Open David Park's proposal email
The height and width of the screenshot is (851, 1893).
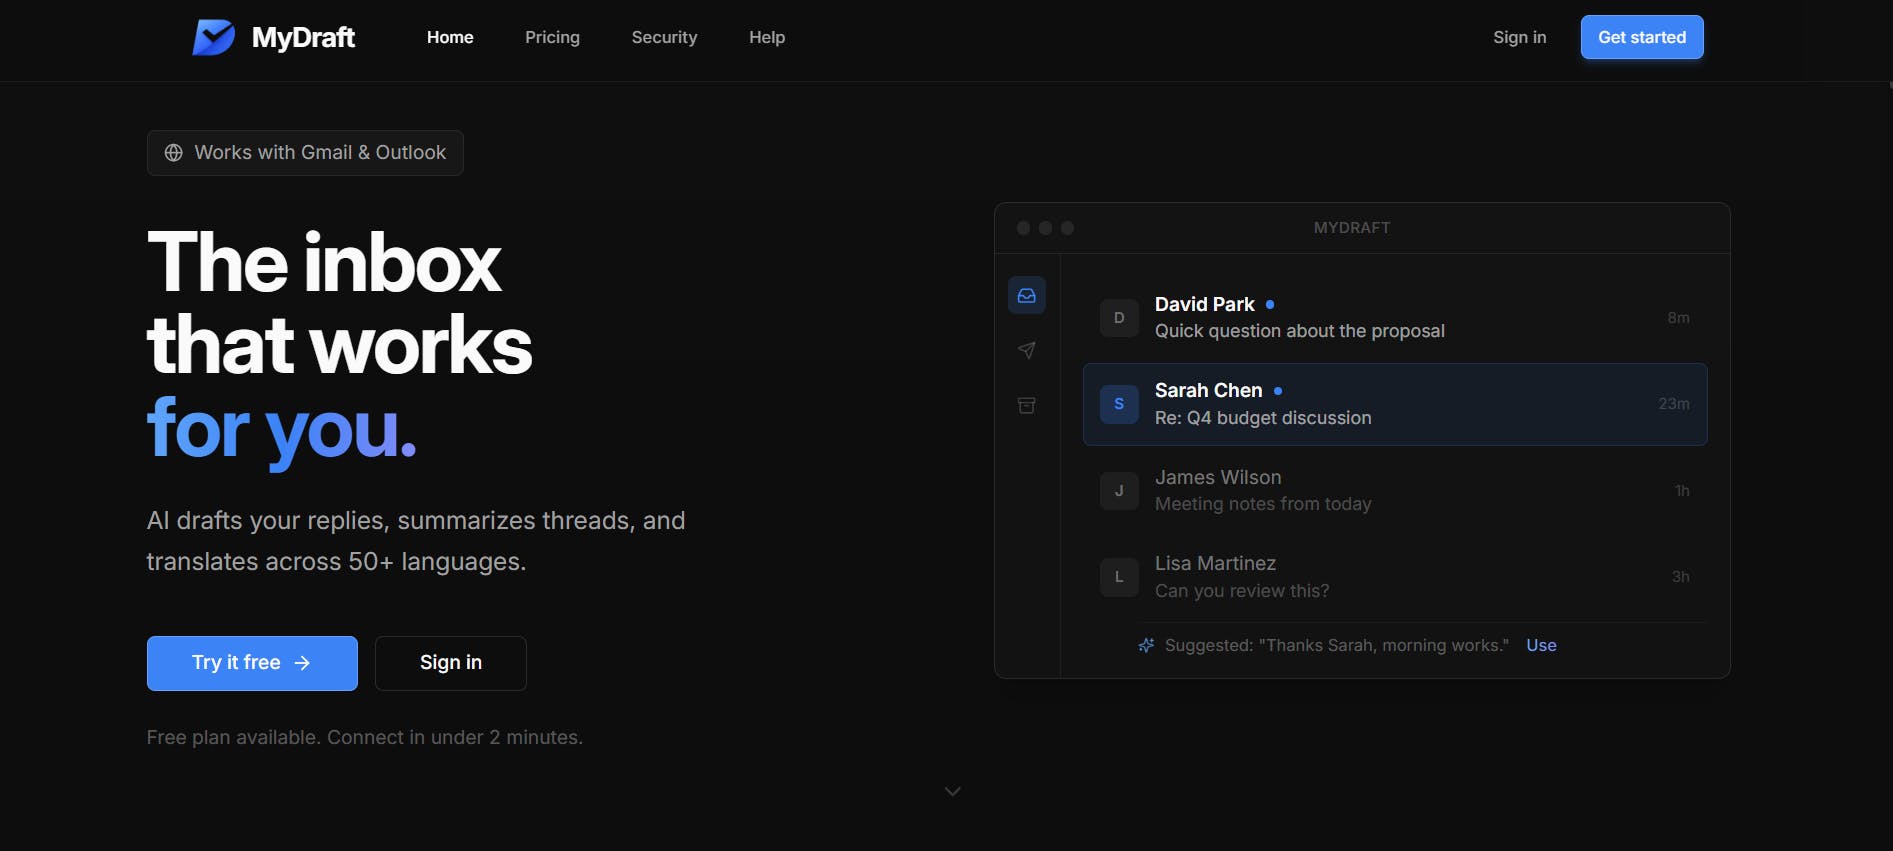click(x=1395, y=318)
